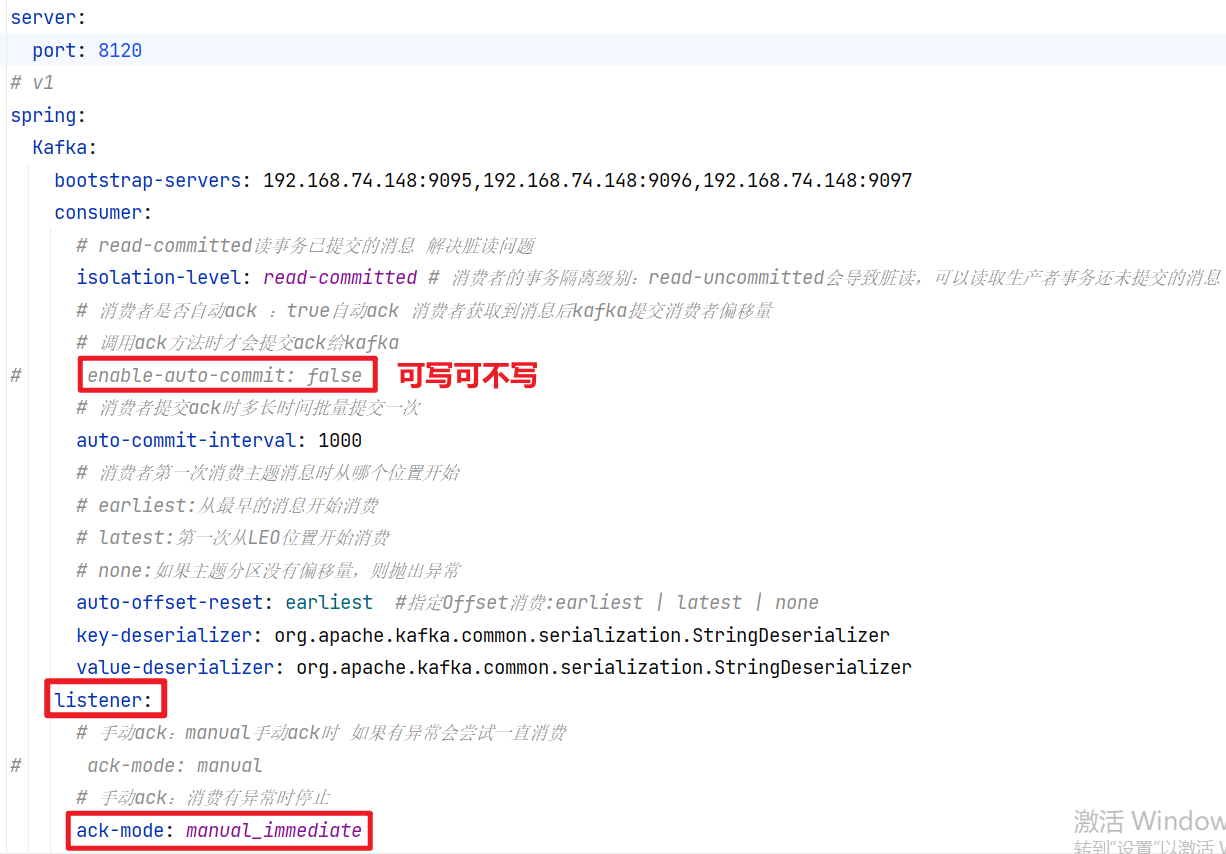Click the comment '消费者第一次消费主题消息时从哪个位置开始'

[x=268, y=472]
